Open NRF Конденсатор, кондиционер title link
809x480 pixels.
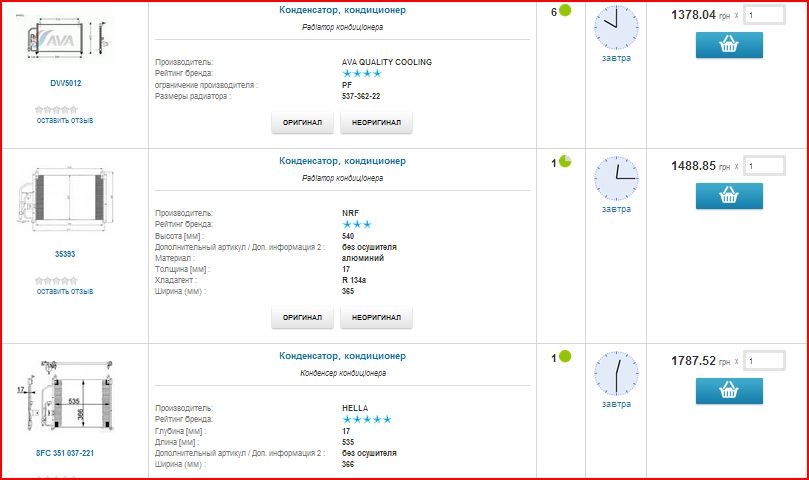click(x=342, y=161)
